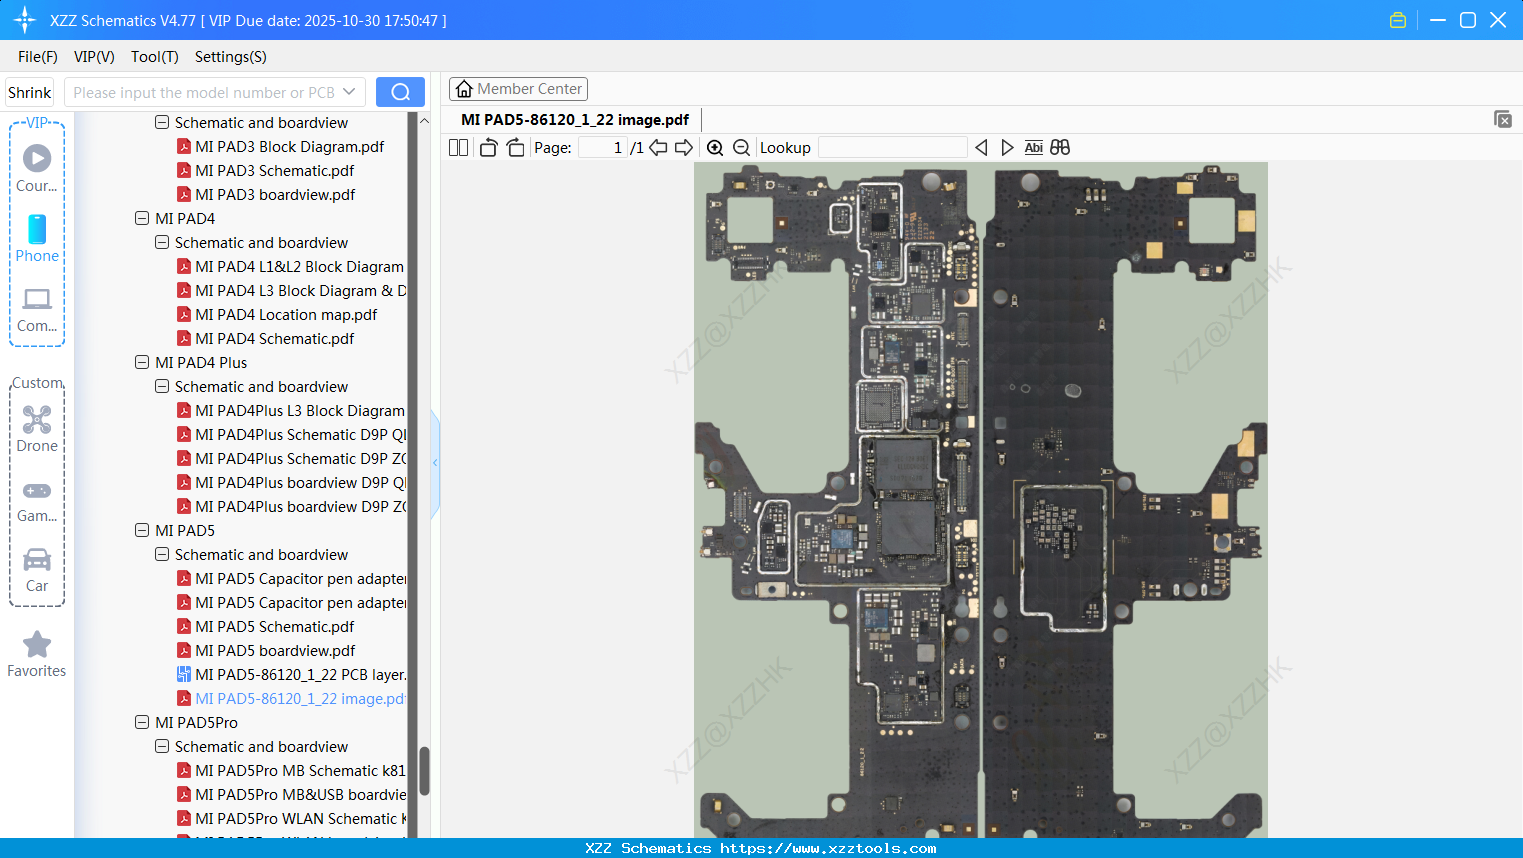This screenshot has width=1523, height=858.
Task: Open the Computer schematics category
Action: (36, 308)
